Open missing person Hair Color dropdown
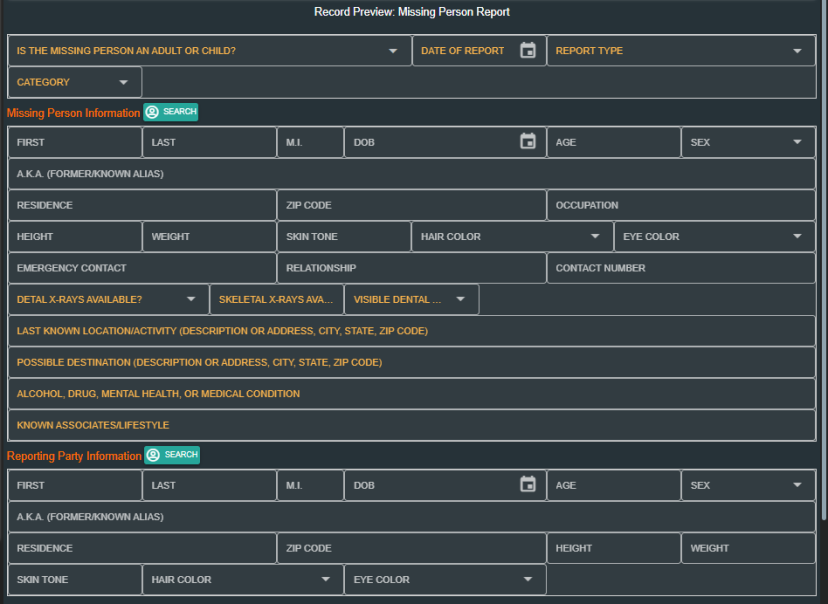 pos(595,237)
